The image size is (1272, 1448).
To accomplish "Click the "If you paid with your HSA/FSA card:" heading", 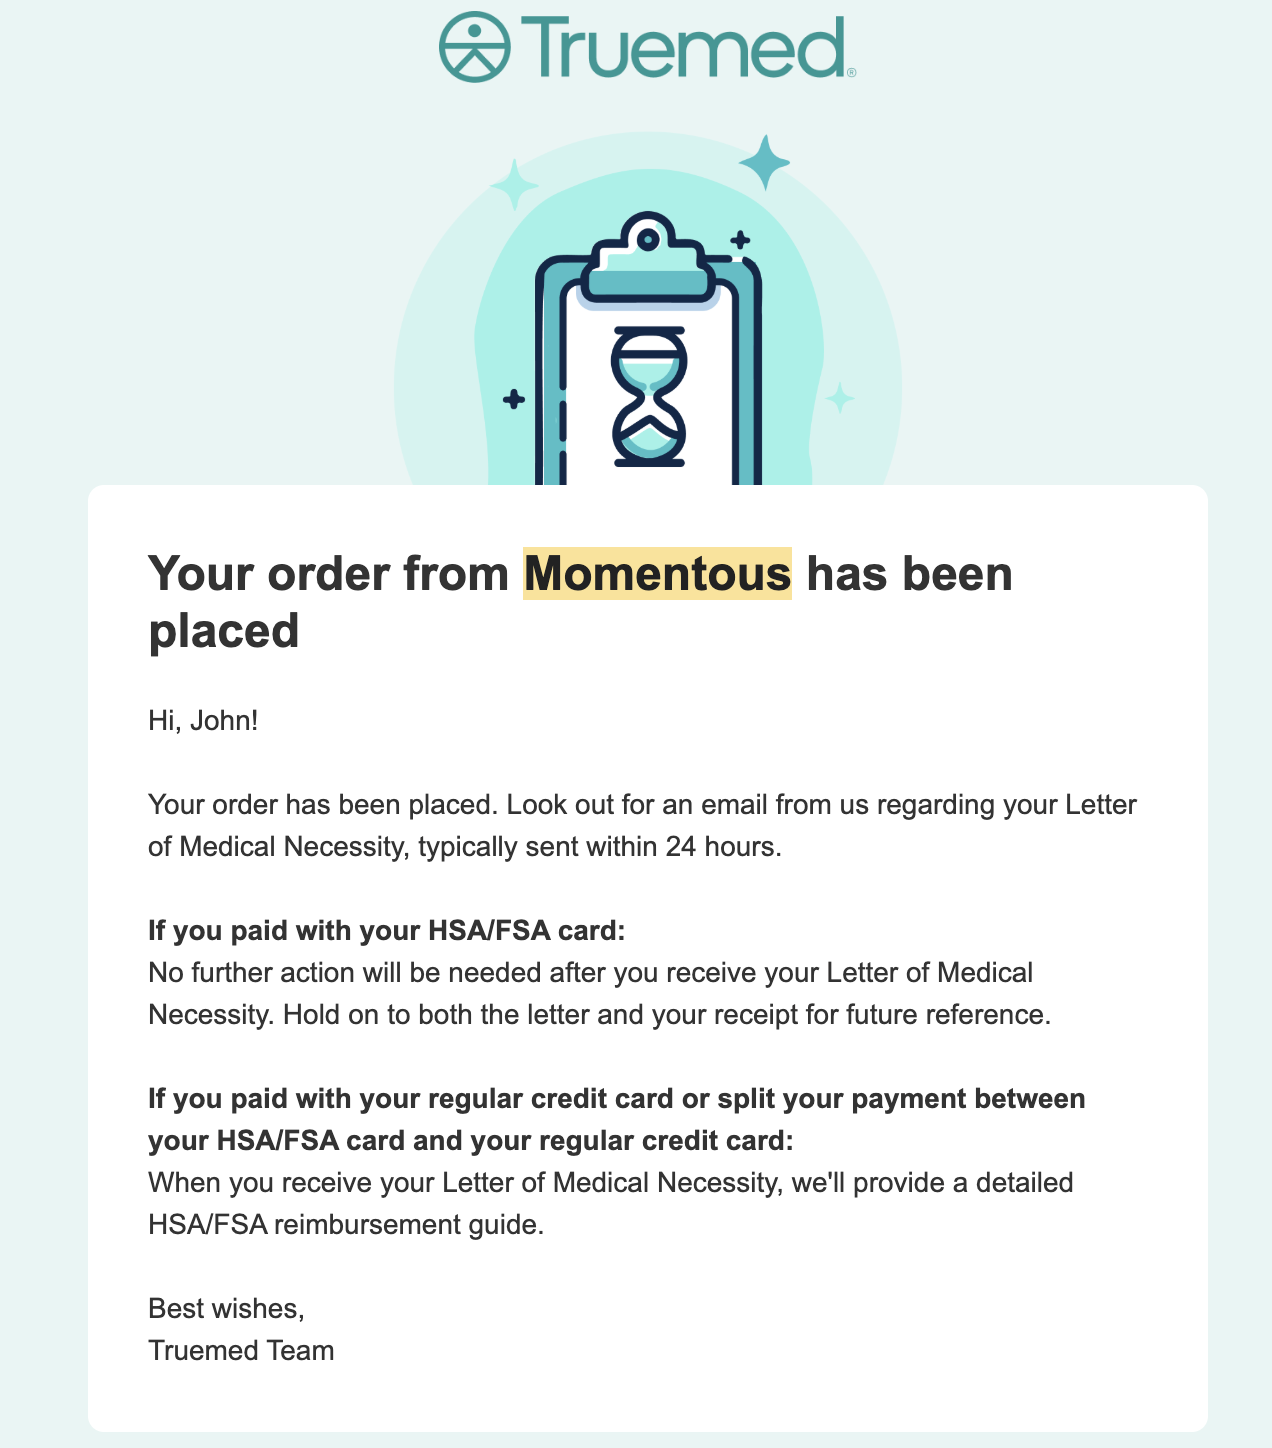I will (x=386, y=931).
